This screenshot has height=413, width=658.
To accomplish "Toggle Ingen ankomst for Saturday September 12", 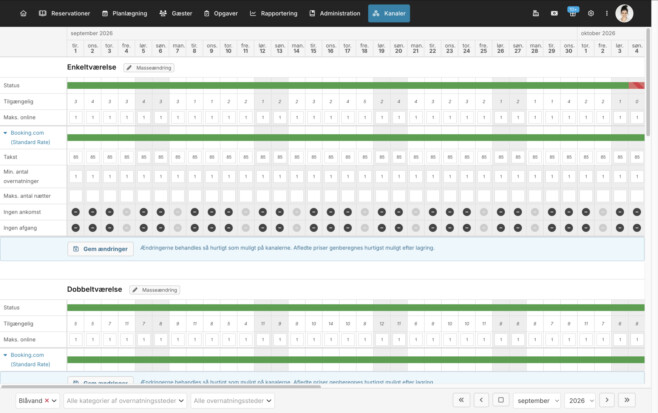I will click(x=263, y=212).
